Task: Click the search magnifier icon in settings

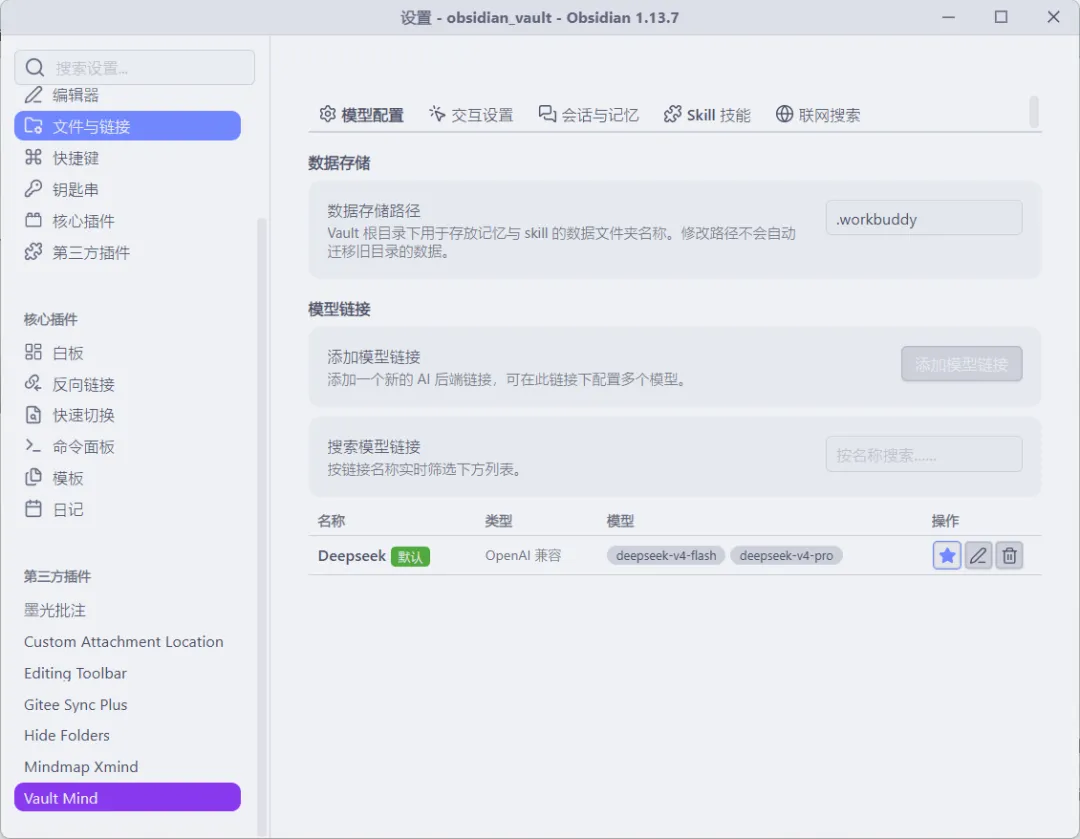Action: 34,68
